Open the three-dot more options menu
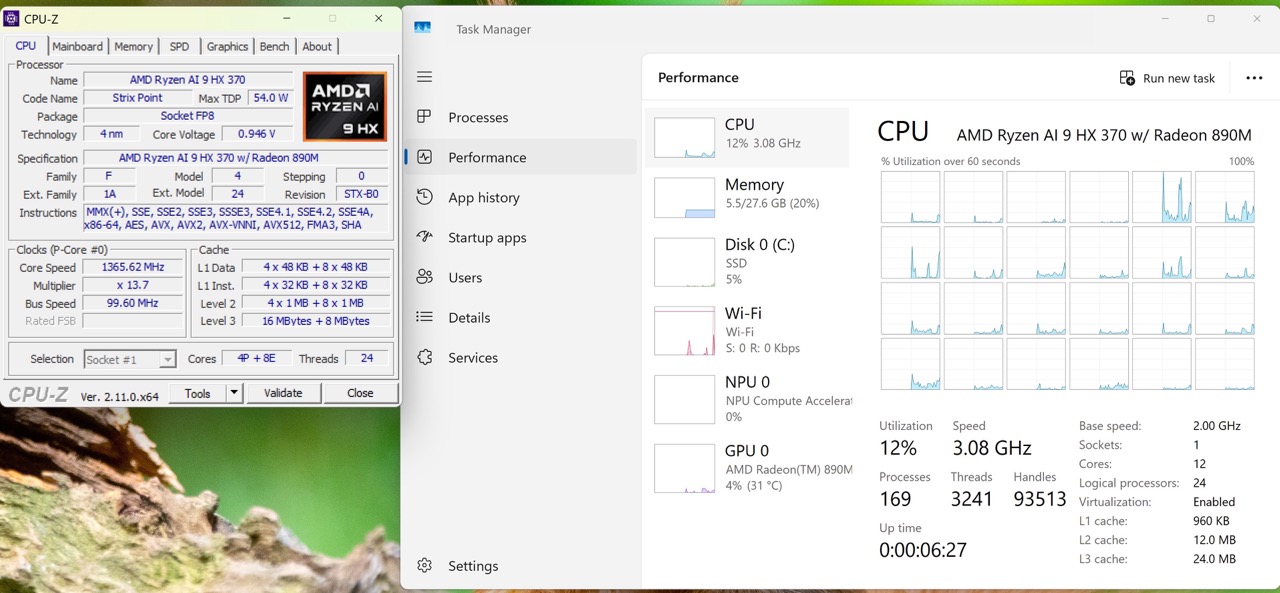The image size is (1280, 593). pyautogui.click(x=1254, y=78)
